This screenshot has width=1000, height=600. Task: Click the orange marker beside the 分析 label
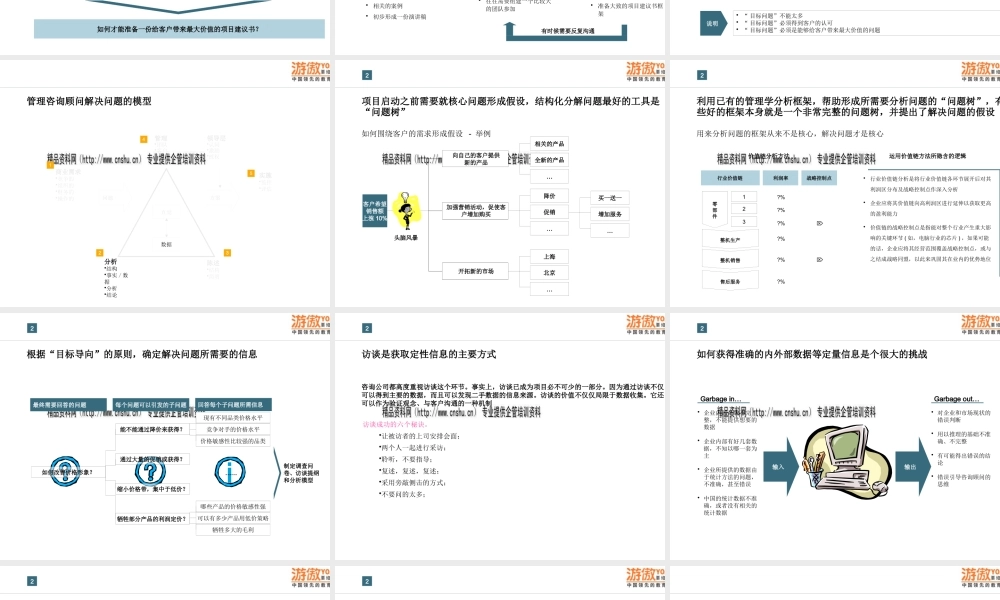click(99, 253)
